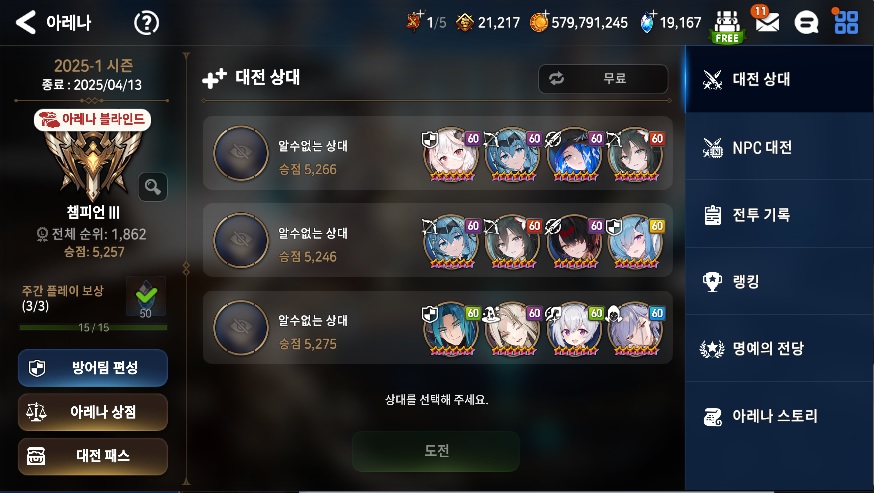This screenshot has height=493, width=874.
Task: Select the hidden opponent with 승점 5,246
Action: click(438, 240)
